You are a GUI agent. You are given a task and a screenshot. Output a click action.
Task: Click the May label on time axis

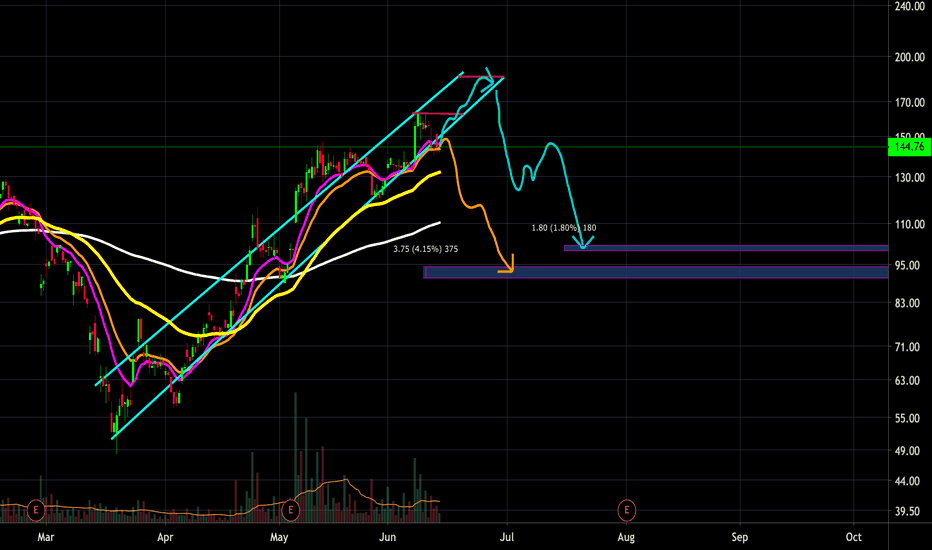pyautogui.click(x=279, y=538)
